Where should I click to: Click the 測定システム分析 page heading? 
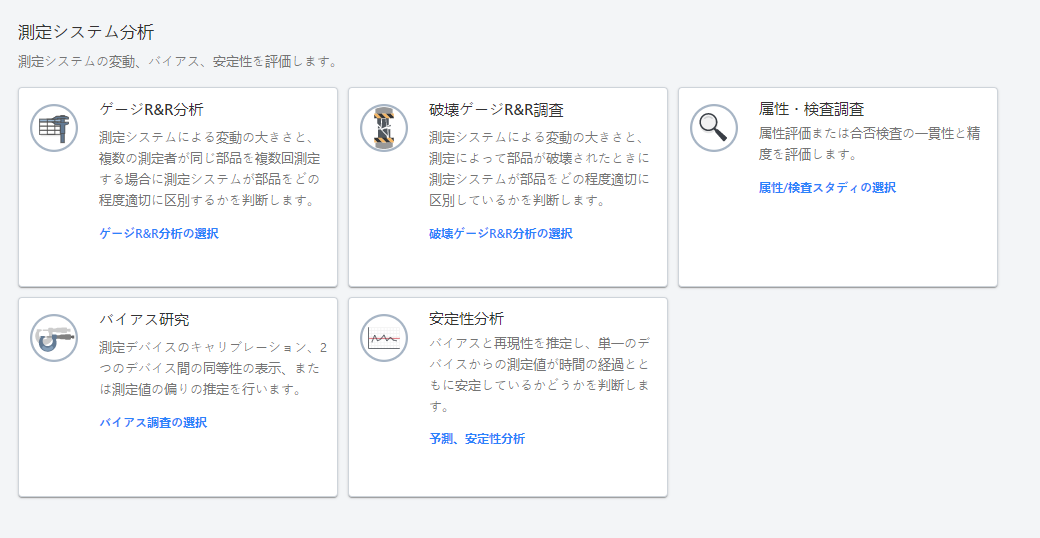(x=86, y=33)
